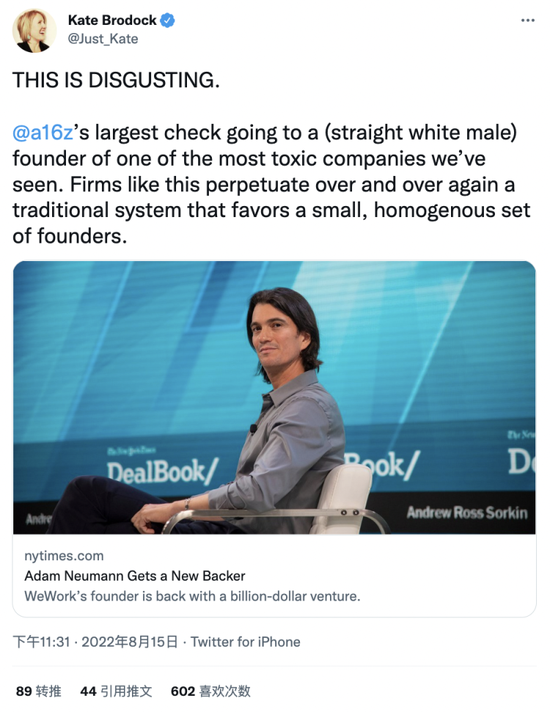Click the WeWork founder card description text
Screen dimensions: 550x712
coord(192,596)
